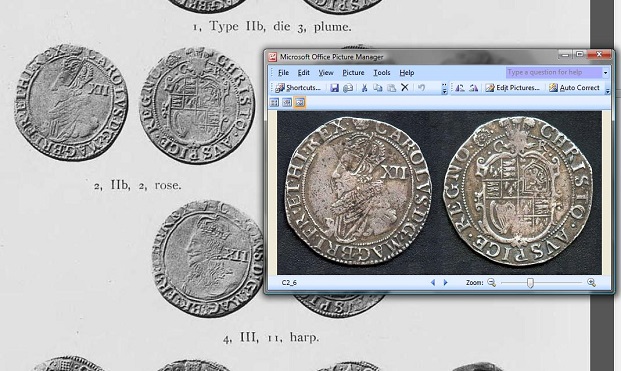Click the Rotate Right icon
Screen dimensions: 621x371
coord(473,88)
